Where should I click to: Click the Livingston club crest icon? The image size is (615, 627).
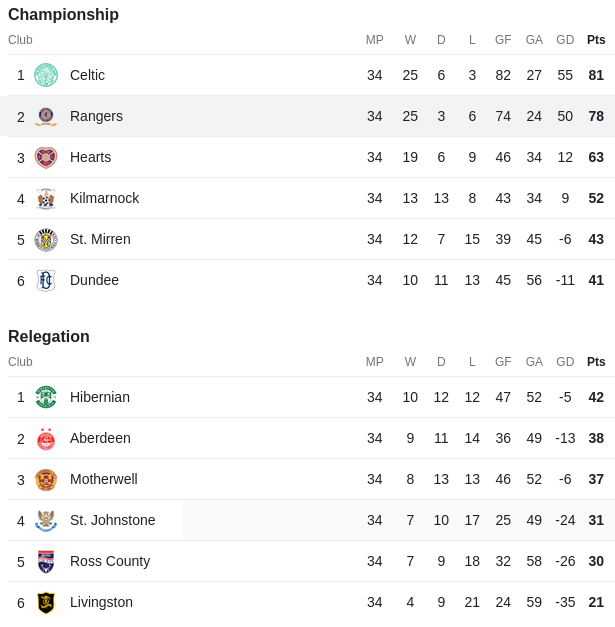(x=46, y=603)
